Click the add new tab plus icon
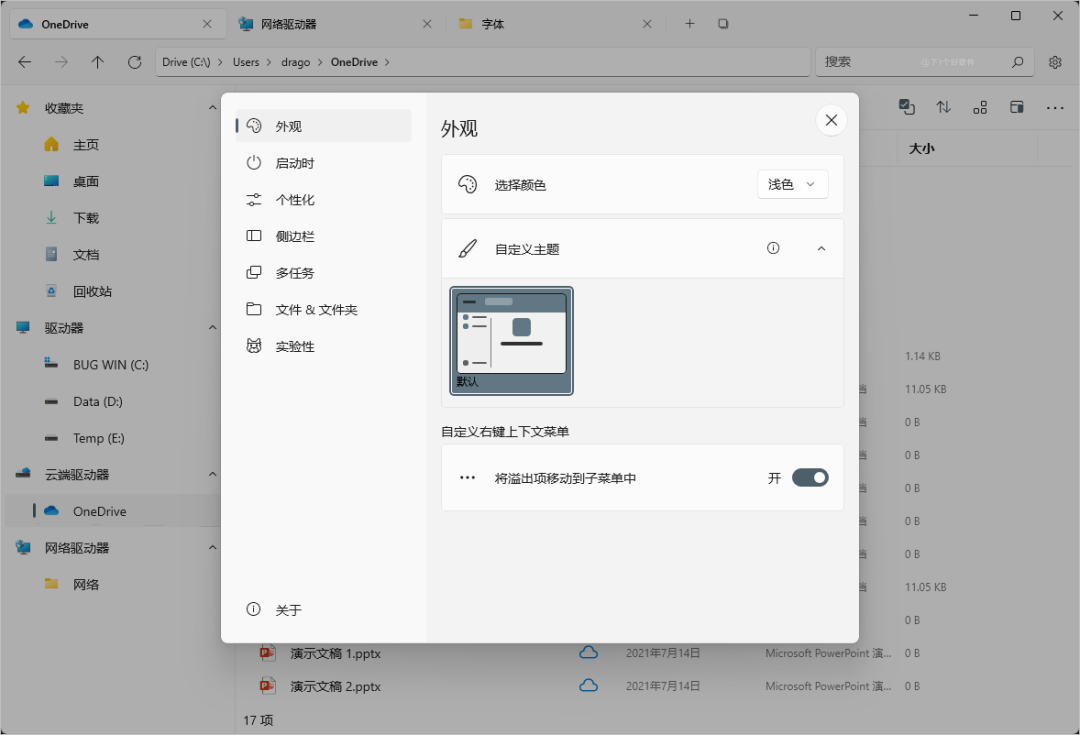Image resolution: width=1080 pixels, height=735 pixels. click(x=689, y=24)
